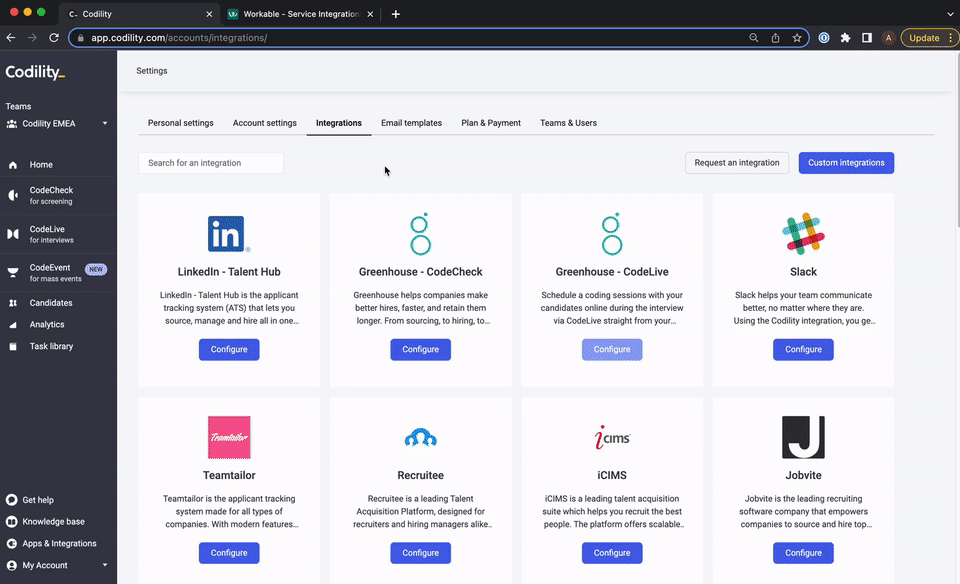Switch to the Workable browser tab

[301, 14]
